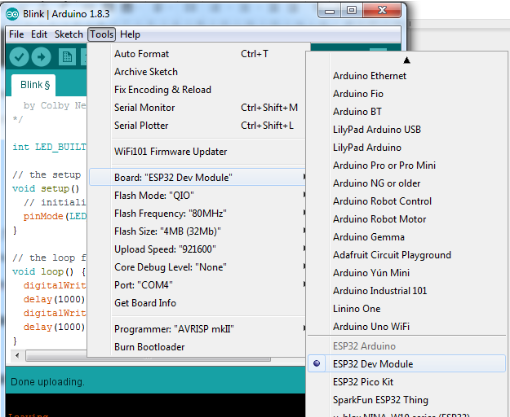Image resolution: width=510 pixels, height=417 pixels.
Task: Select the plain LilyPad Arduino board
Action: click(406, 147)
